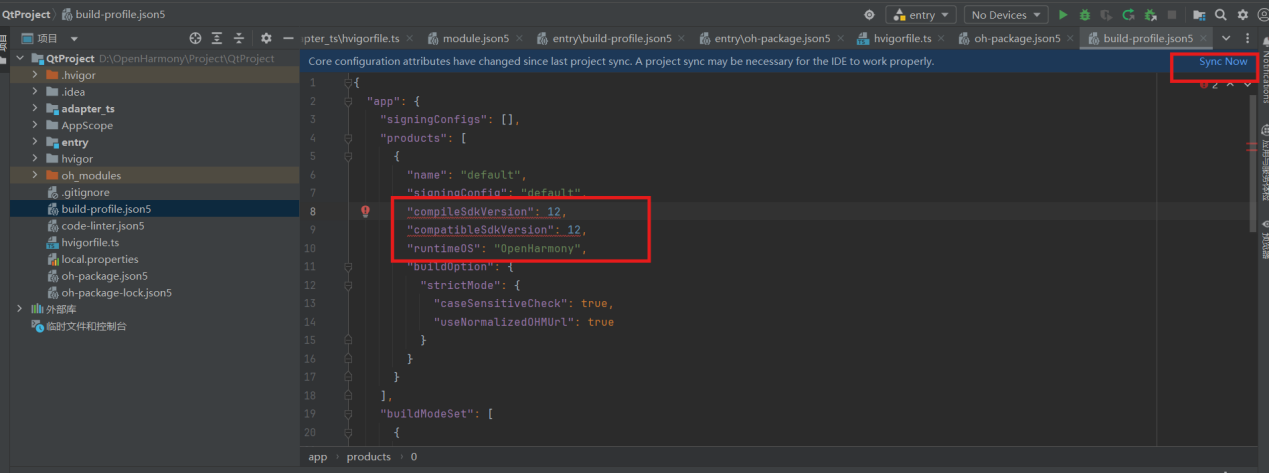Click the locate target icon in project panel
The height and width of the screenshot is (473, 1269).
196,38
